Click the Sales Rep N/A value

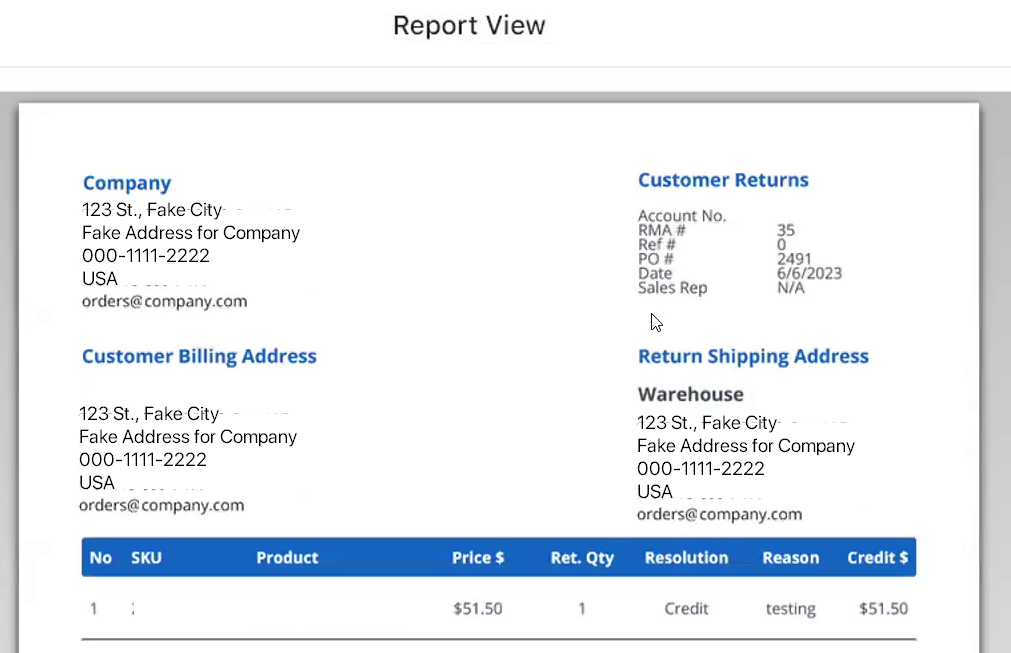pos(790,288)
